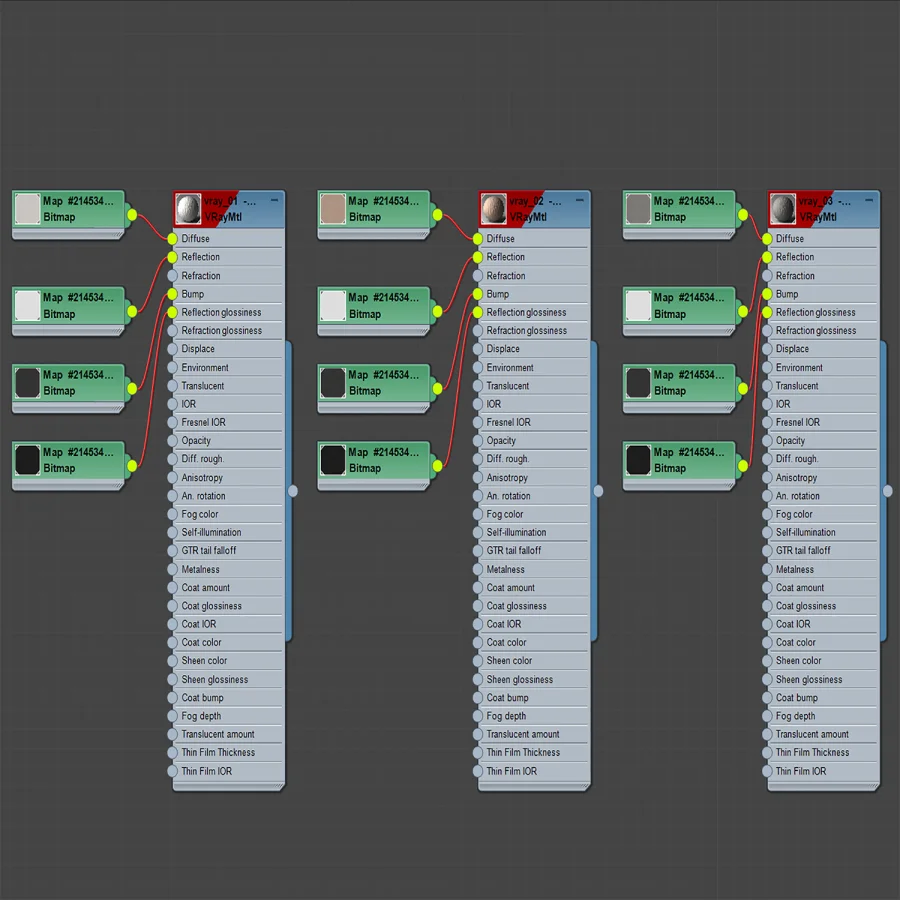
Task: Click the Coat bump input socket on vray_03
Action: [x=767, y=697]
